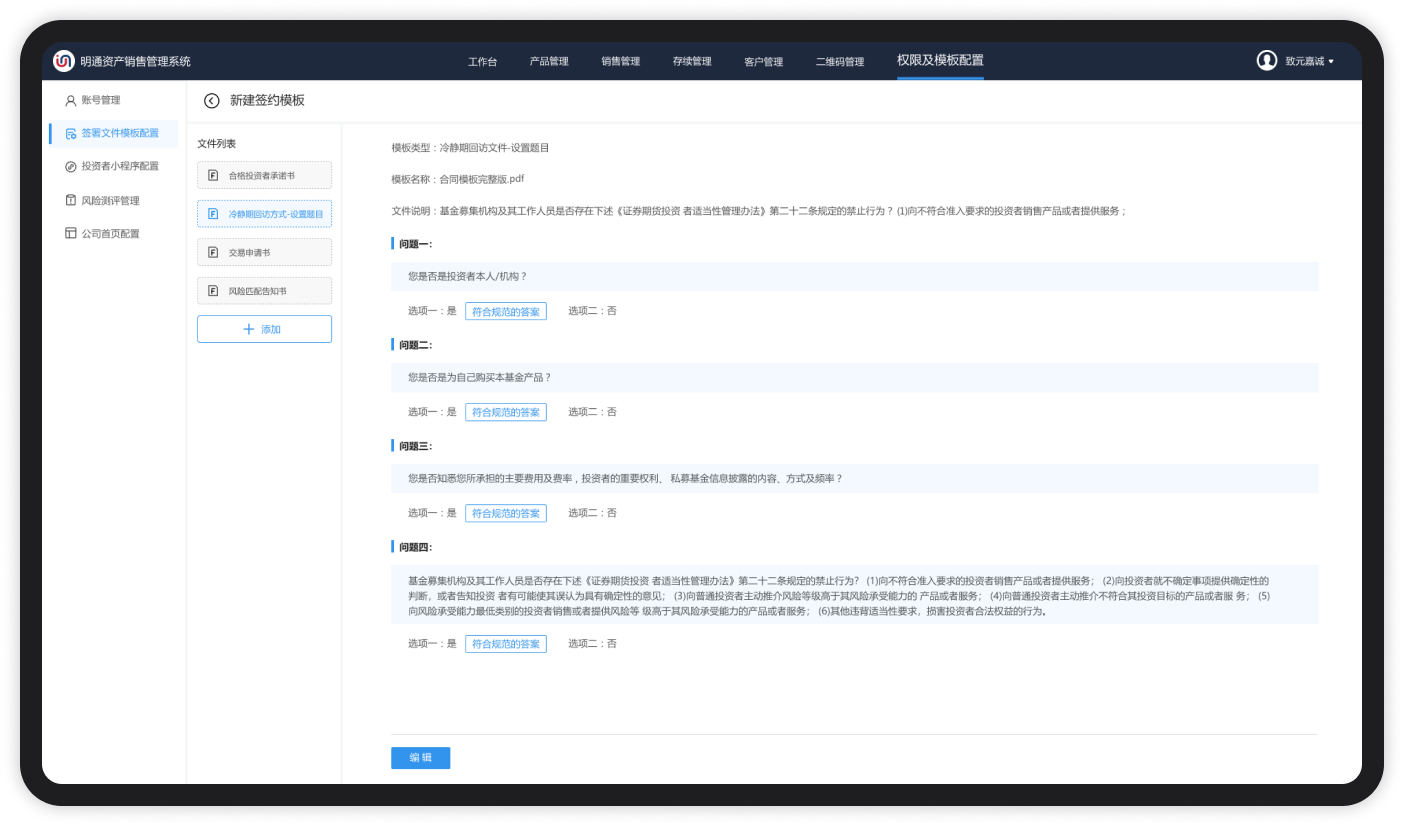
Task: Open the 致元嘉诚 account dropdown
Action: coord(1310,62)
